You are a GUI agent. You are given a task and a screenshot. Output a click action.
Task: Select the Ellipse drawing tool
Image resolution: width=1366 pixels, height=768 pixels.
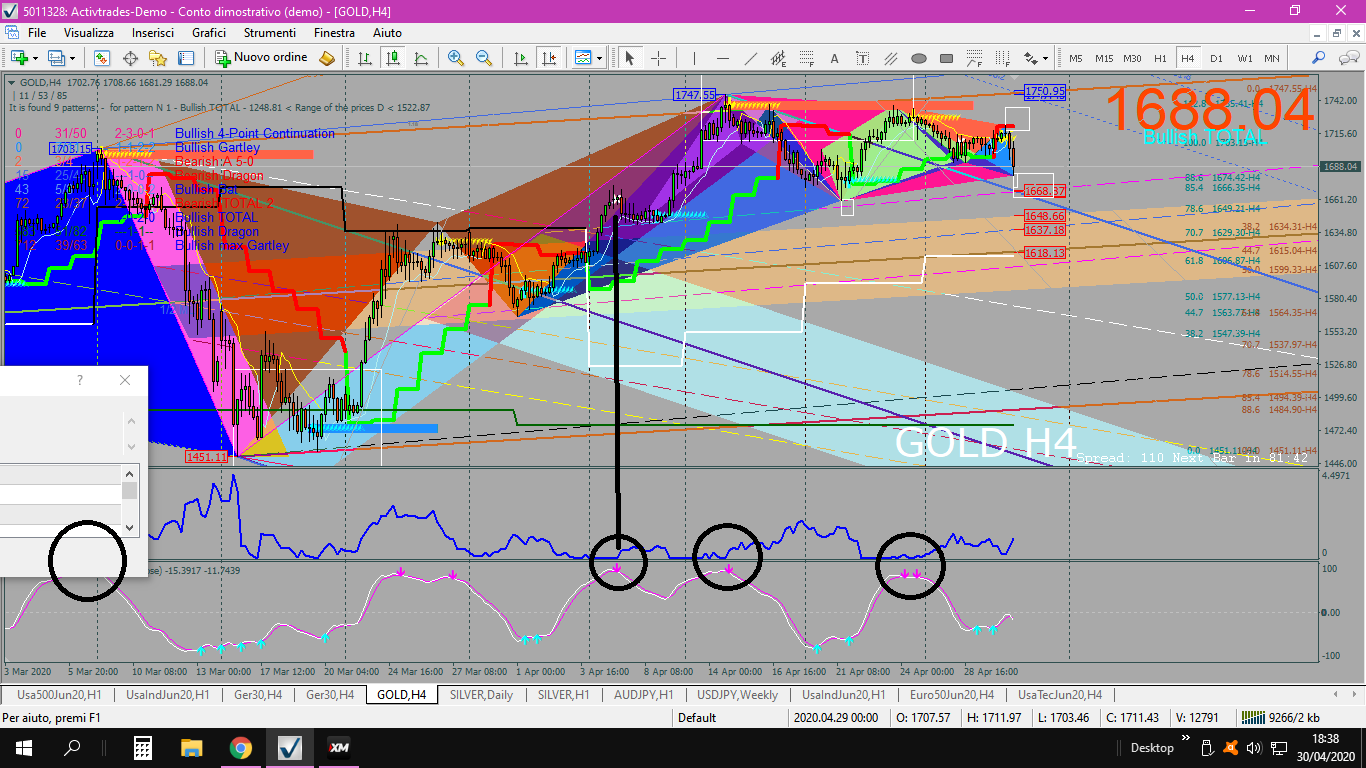919,58
